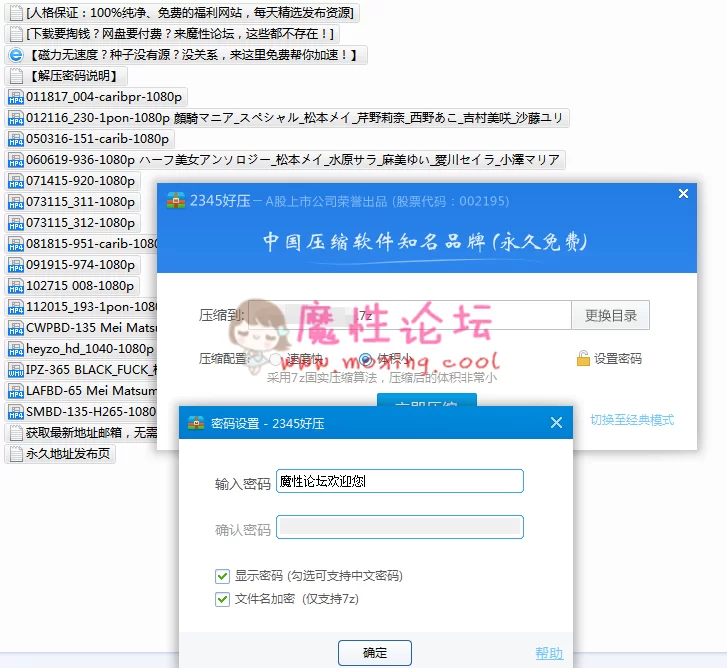Click the text file icon of 永久地址发布页

click(x=16, y=454)
